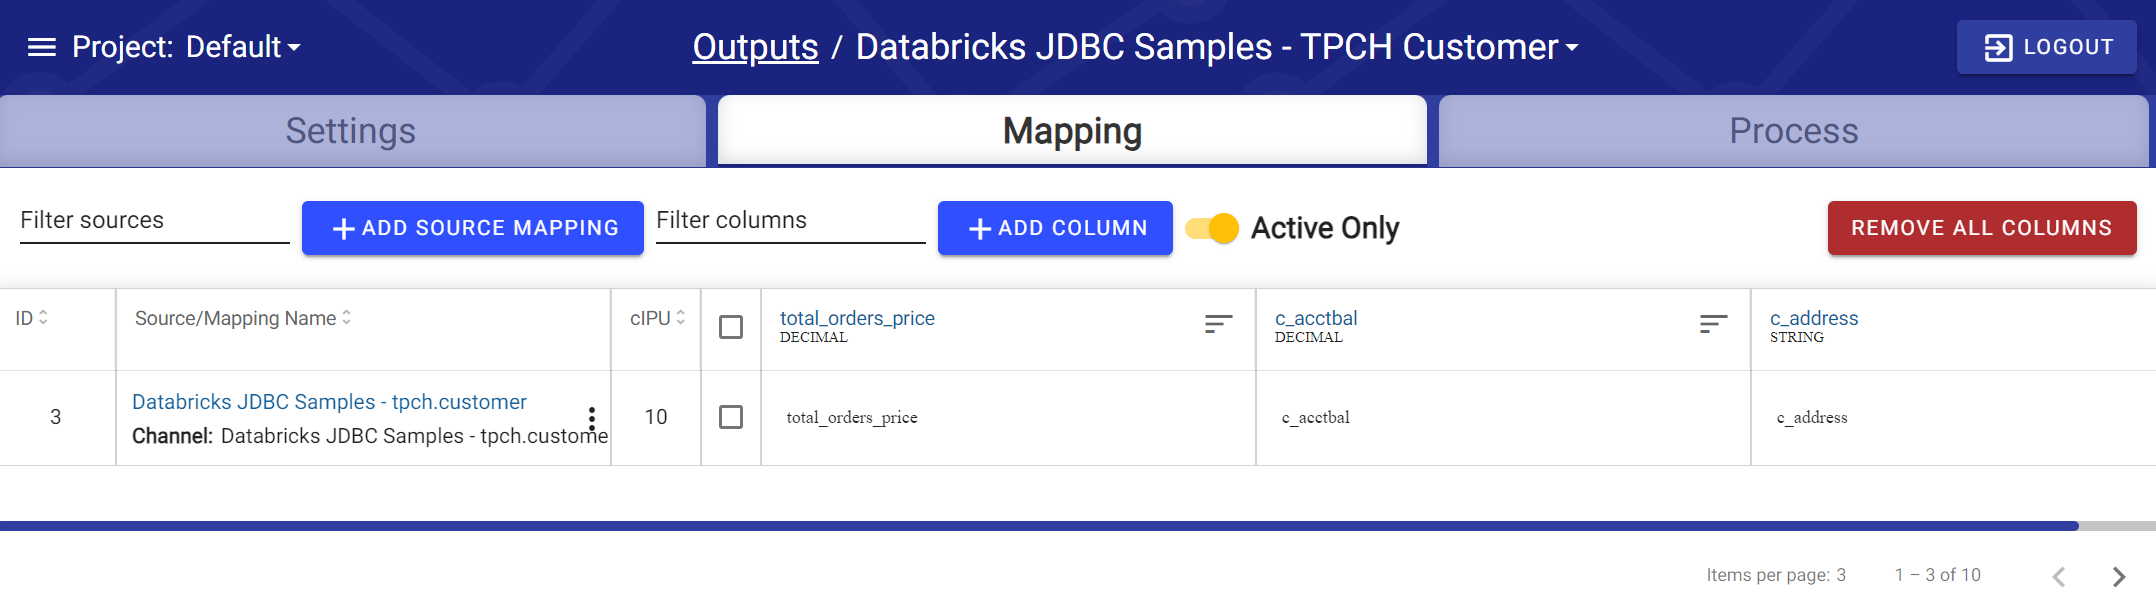Screen dimensions: 2156x604
Task: Open the TPCH Customer output dropdown
Action: 1572,47
